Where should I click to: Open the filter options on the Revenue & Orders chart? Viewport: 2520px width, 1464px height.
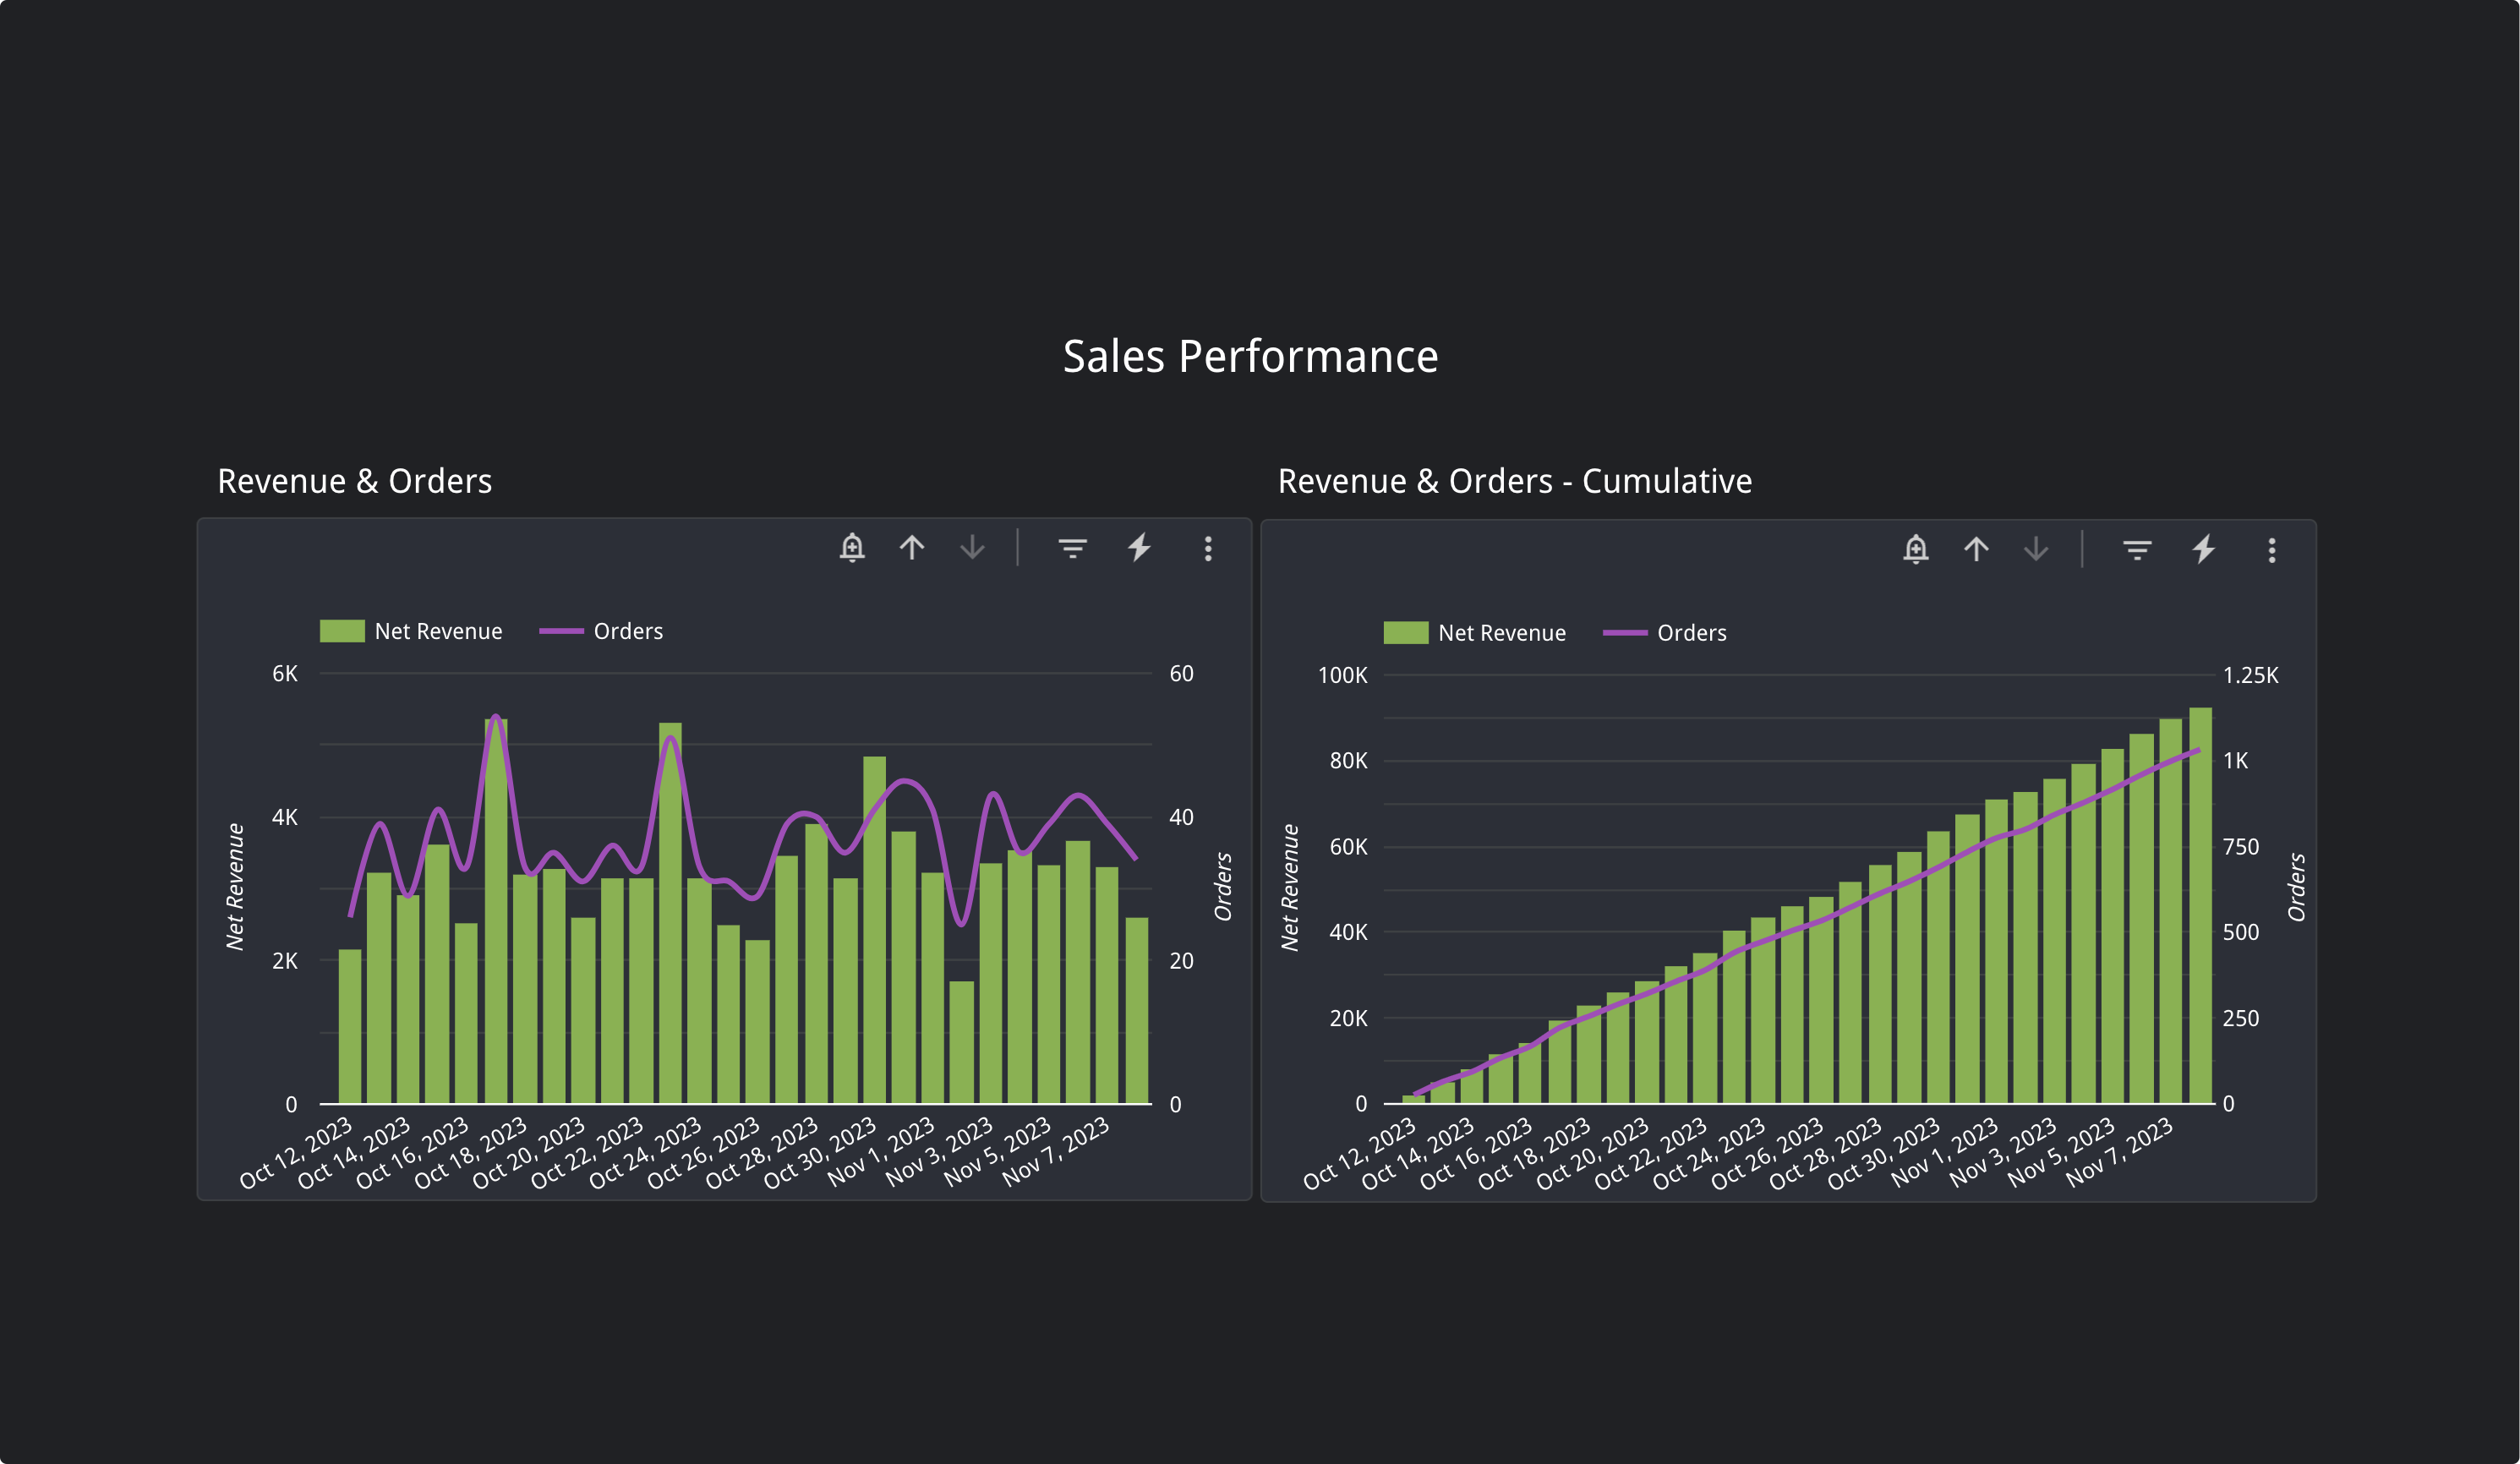1072,548
